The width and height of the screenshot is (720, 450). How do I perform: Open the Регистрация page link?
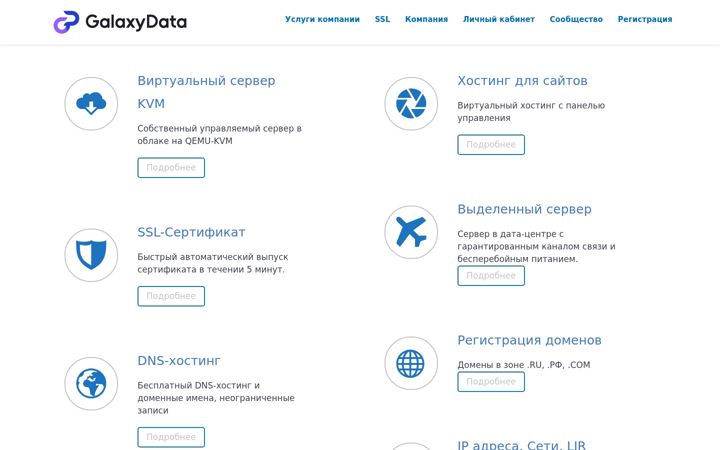click(x=645, y=19)
